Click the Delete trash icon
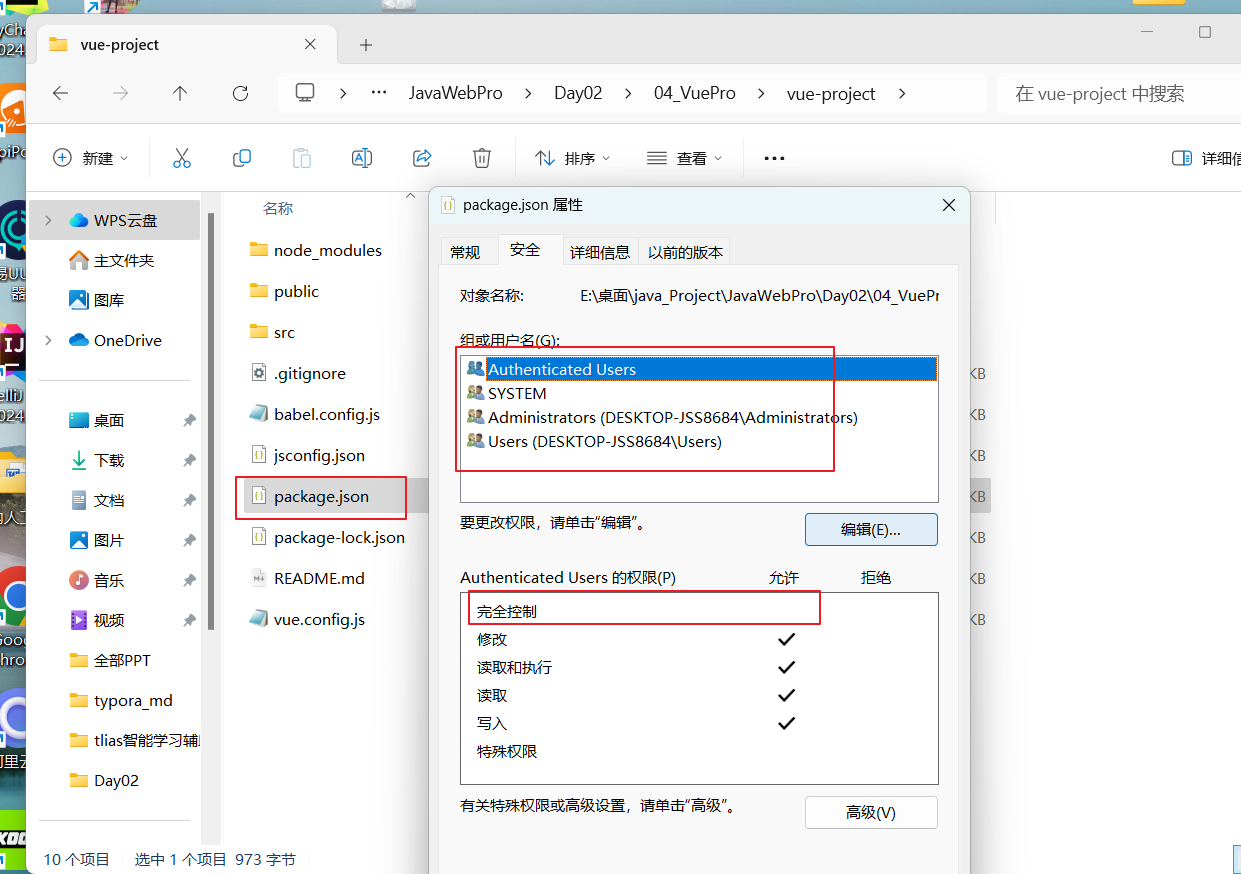 tap(481, 157)
